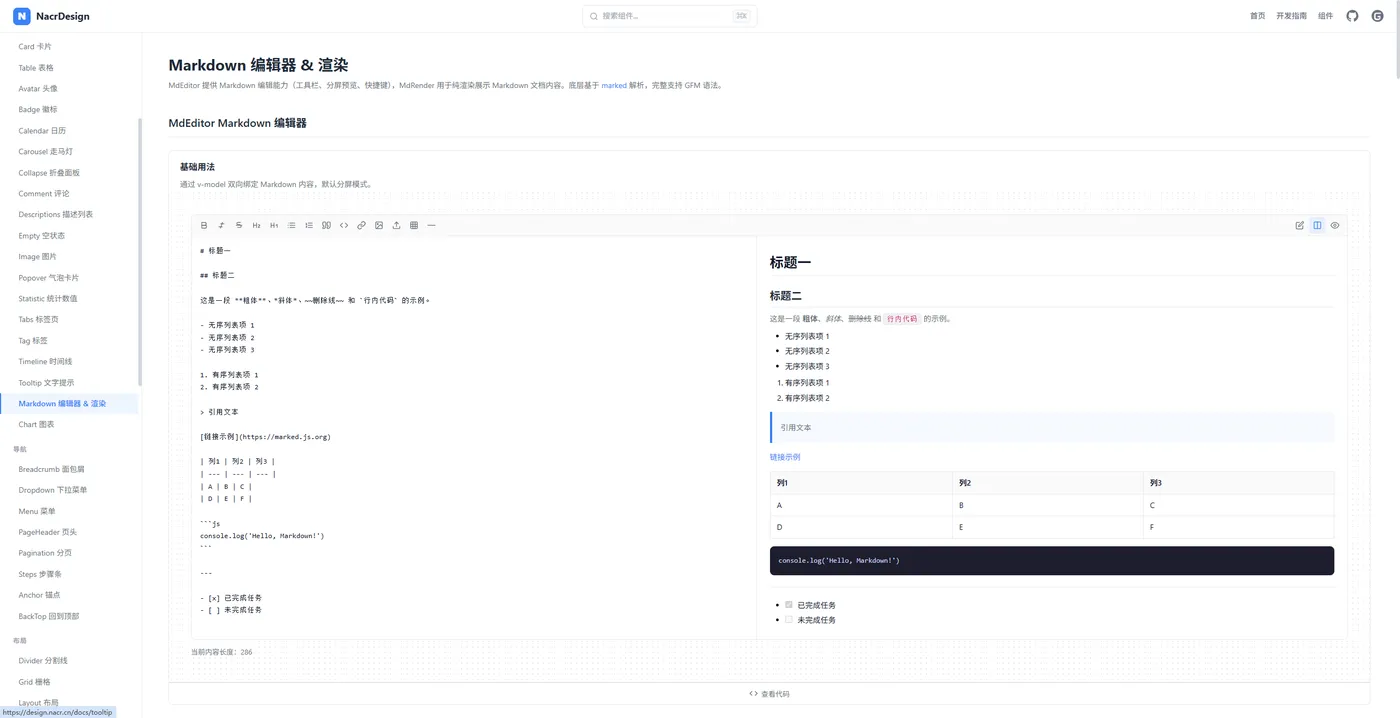Viewport: 1400px width, 718px height.
Task: Open the GitHub icon in the header
Action: (x=1353, y=16)
